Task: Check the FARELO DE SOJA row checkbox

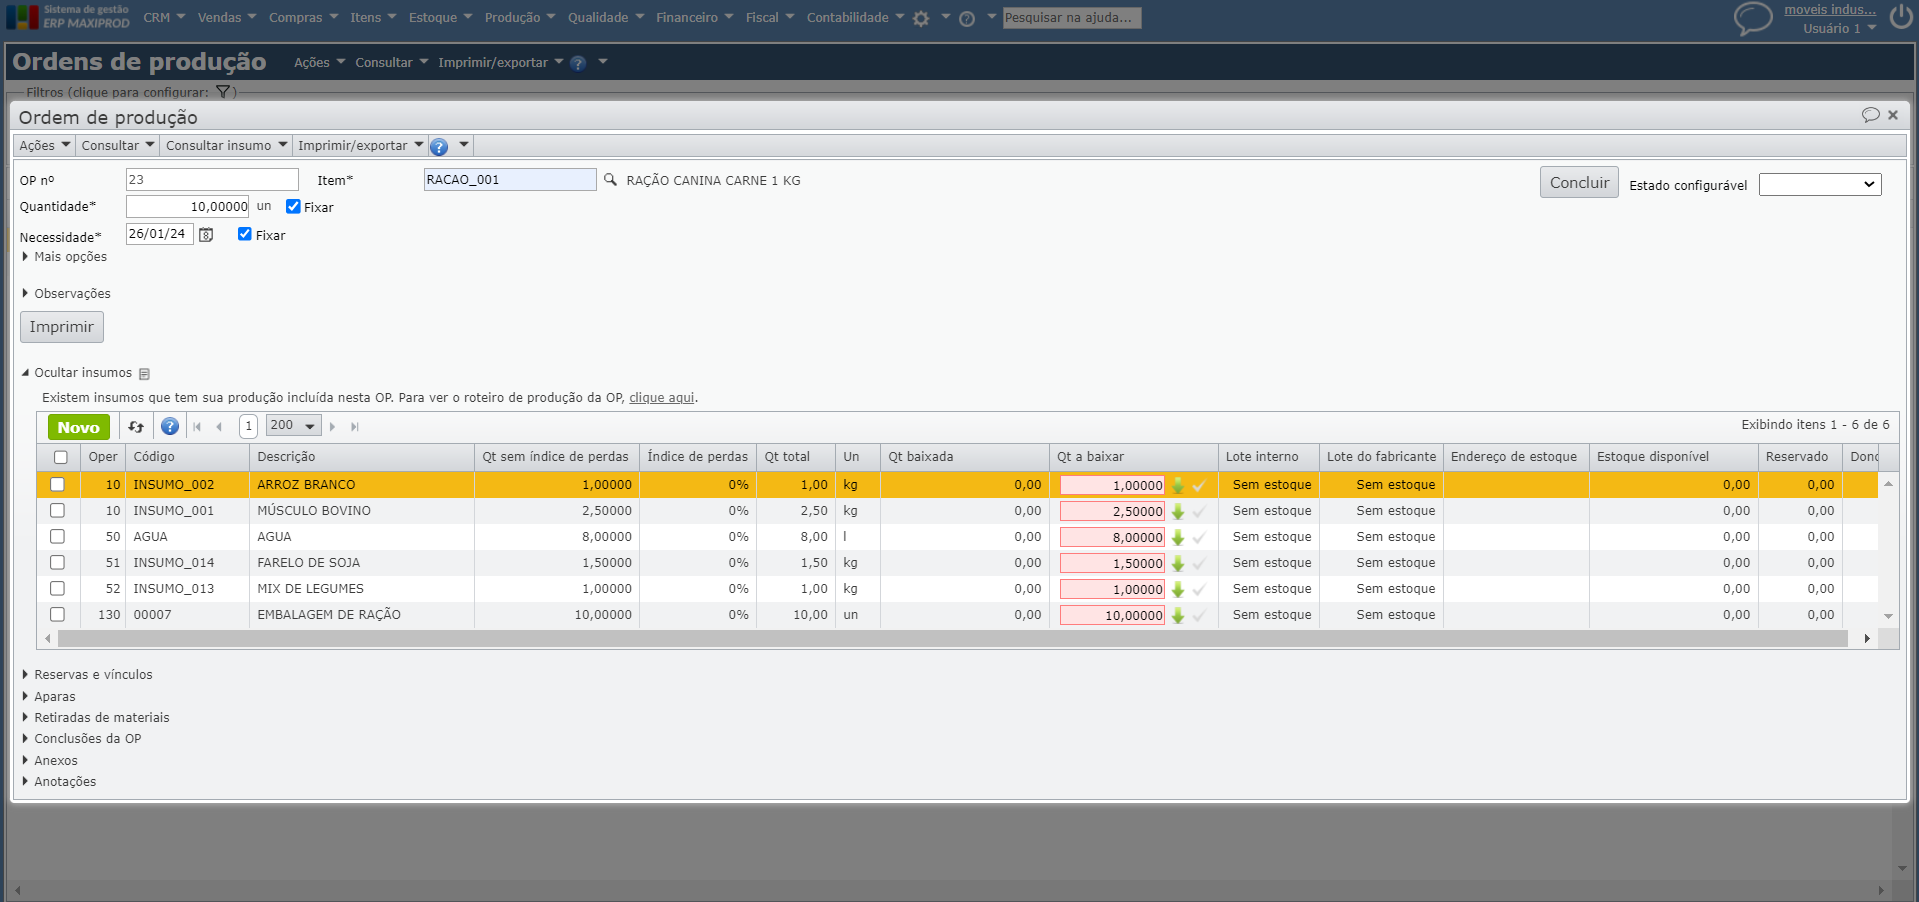Action: (x=57, y=563)
